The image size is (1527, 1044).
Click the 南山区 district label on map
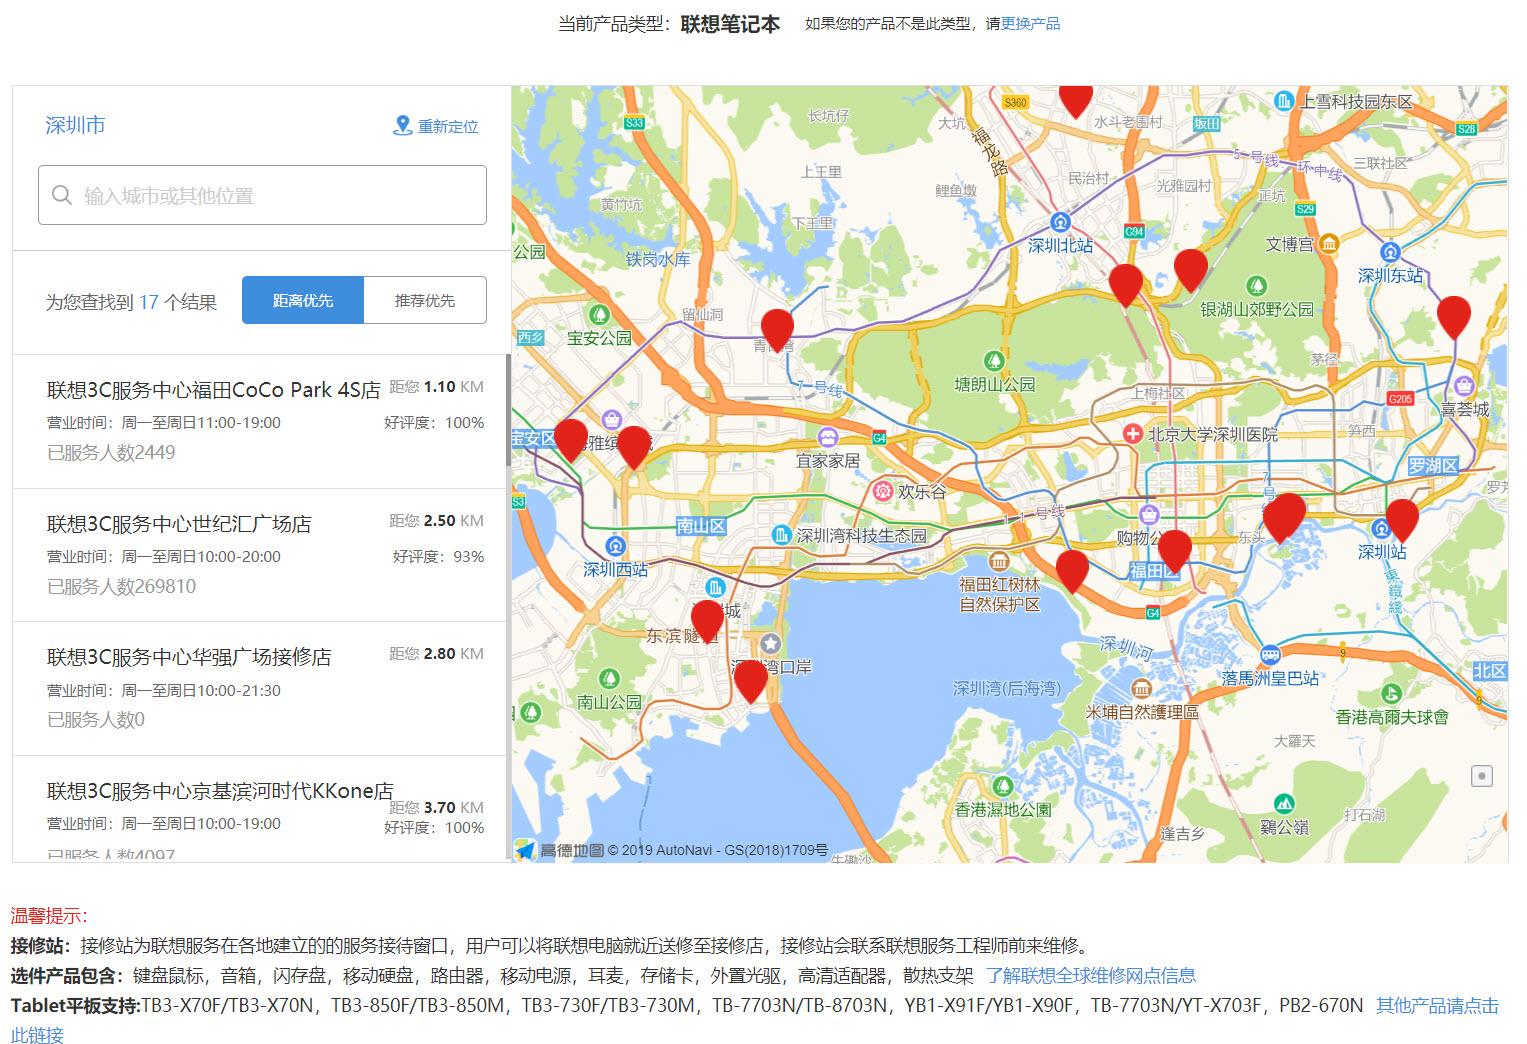tap(700, 526)
